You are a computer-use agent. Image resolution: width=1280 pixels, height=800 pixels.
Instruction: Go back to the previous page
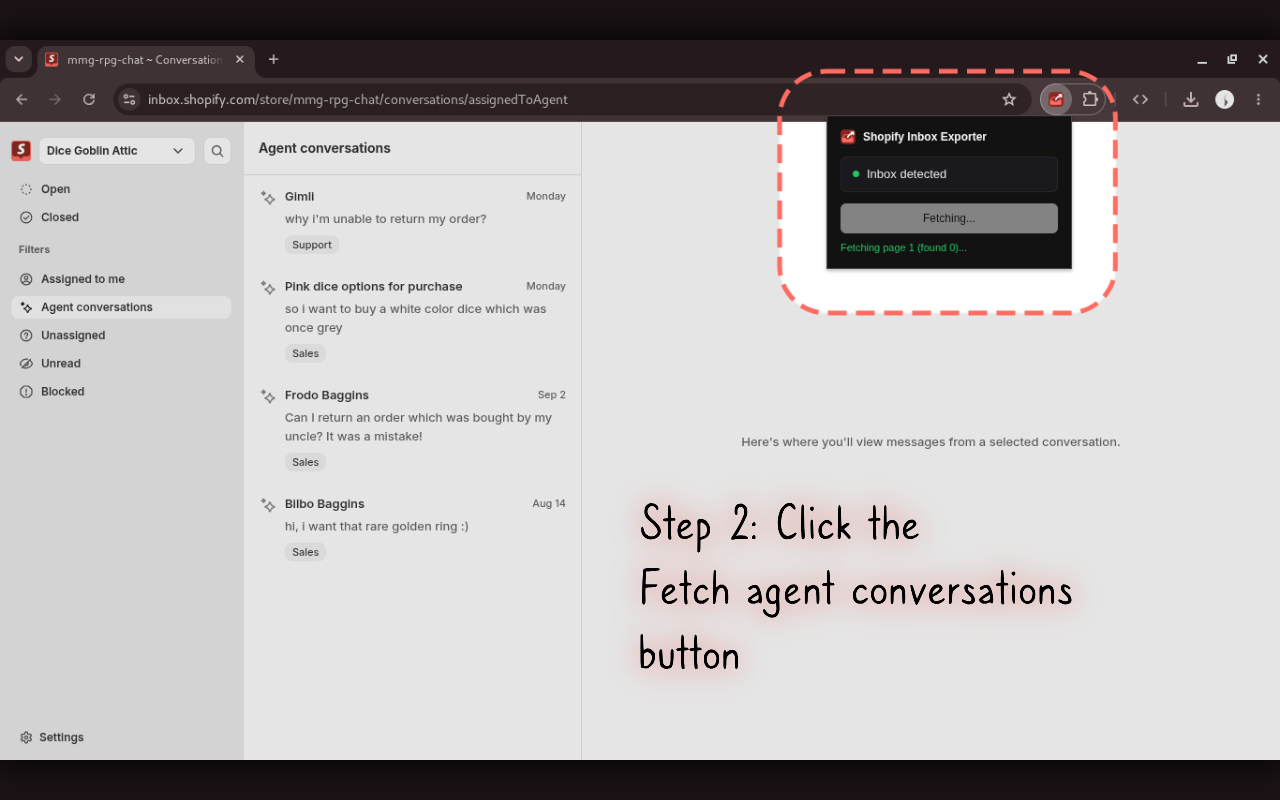click(x=22, y=99)
